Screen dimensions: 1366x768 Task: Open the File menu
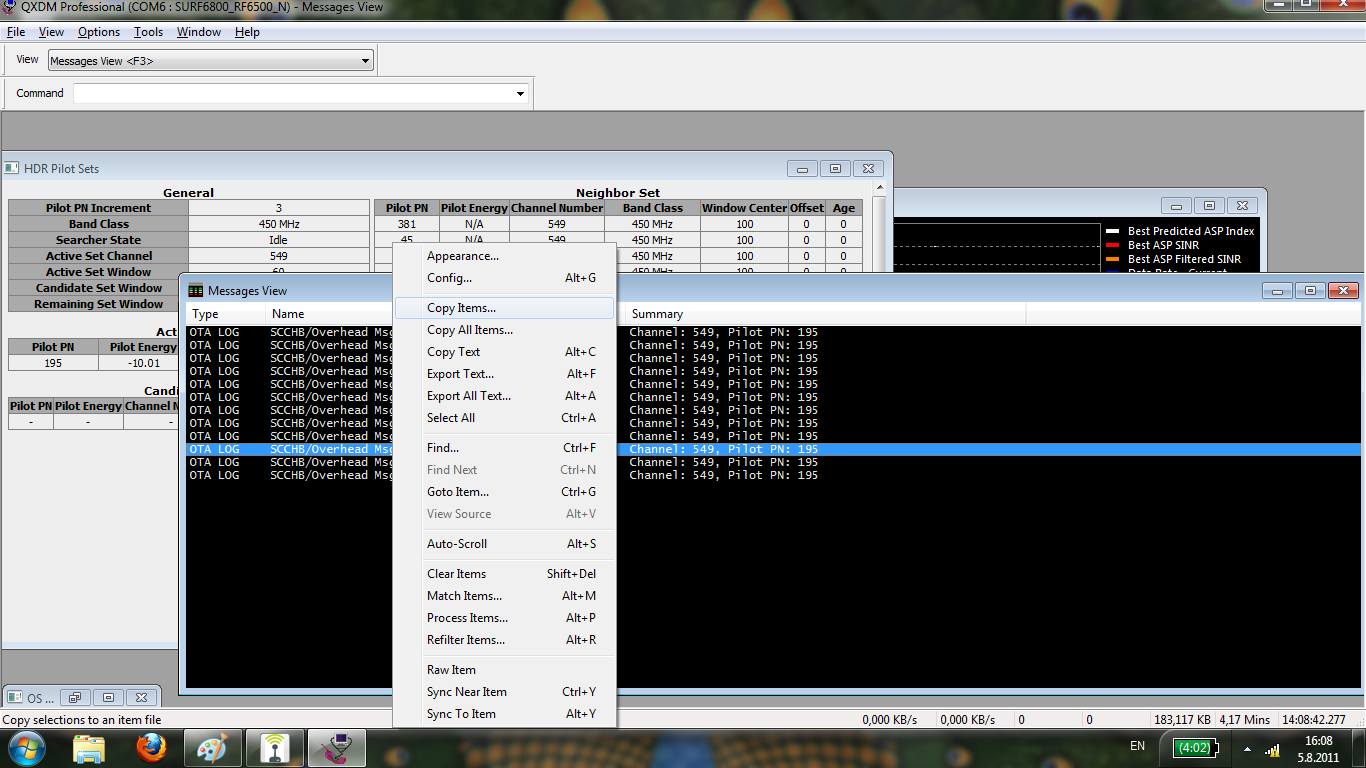pos(15,32)
